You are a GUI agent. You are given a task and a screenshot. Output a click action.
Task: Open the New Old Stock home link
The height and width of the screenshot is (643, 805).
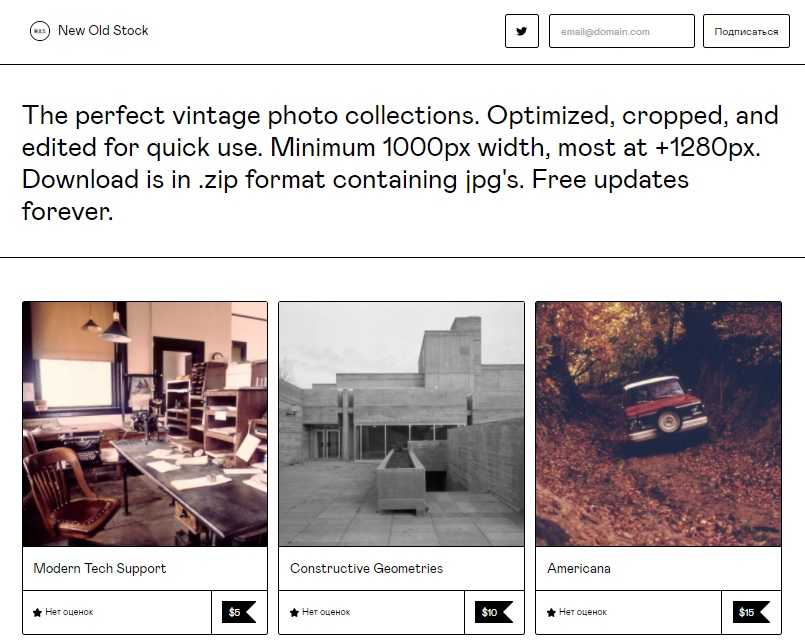[x=103, y=31]
